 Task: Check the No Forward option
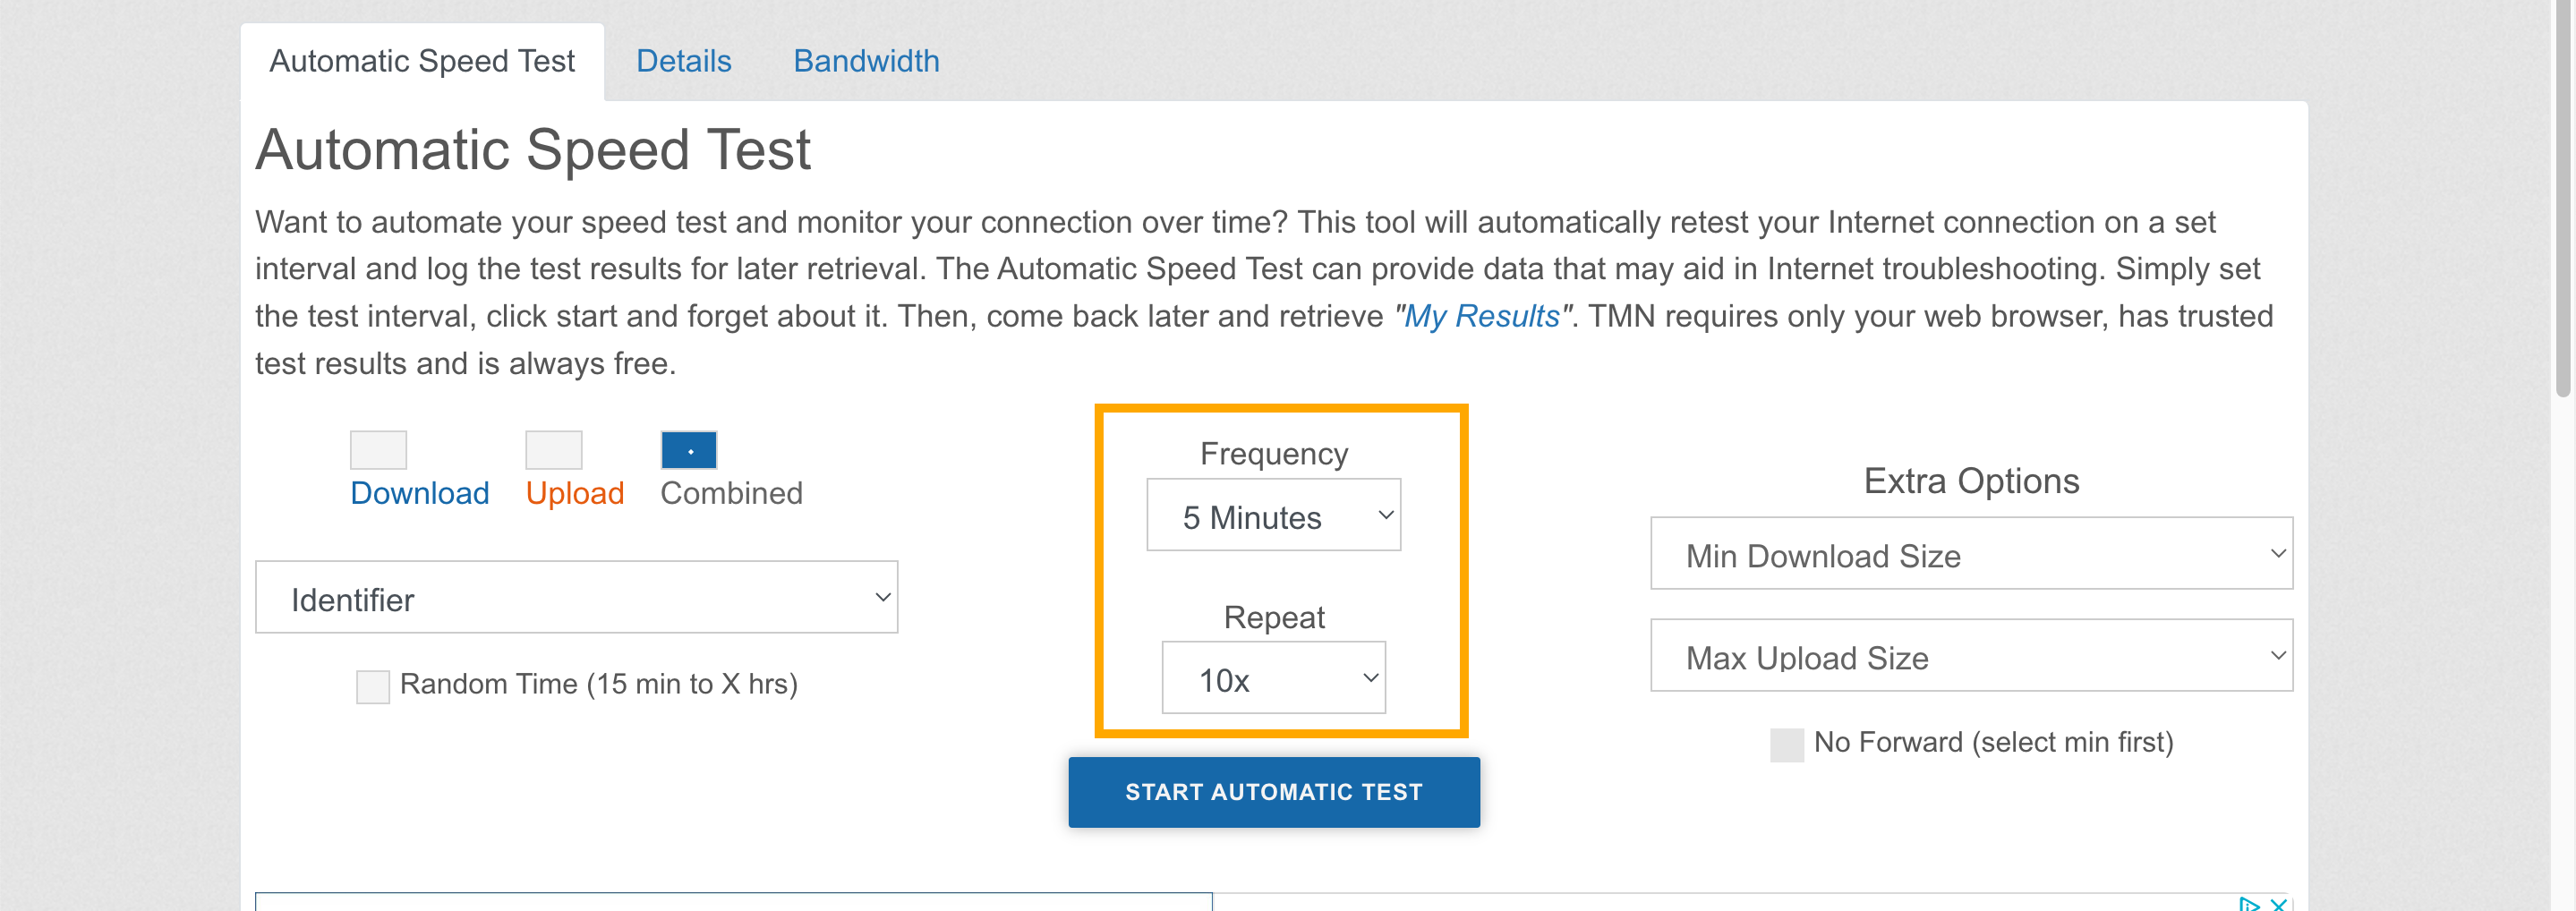(x=1787, y=745)
